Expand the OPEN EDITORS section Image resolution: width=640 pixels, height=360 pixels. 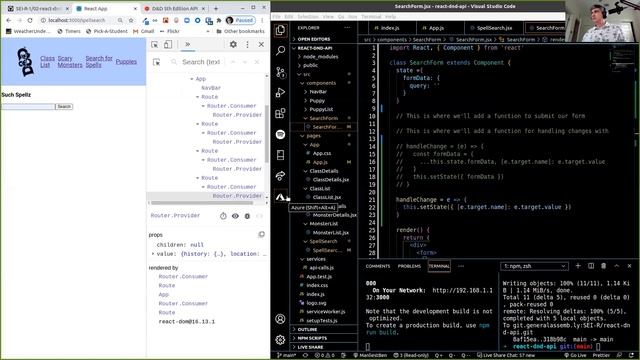313,39
